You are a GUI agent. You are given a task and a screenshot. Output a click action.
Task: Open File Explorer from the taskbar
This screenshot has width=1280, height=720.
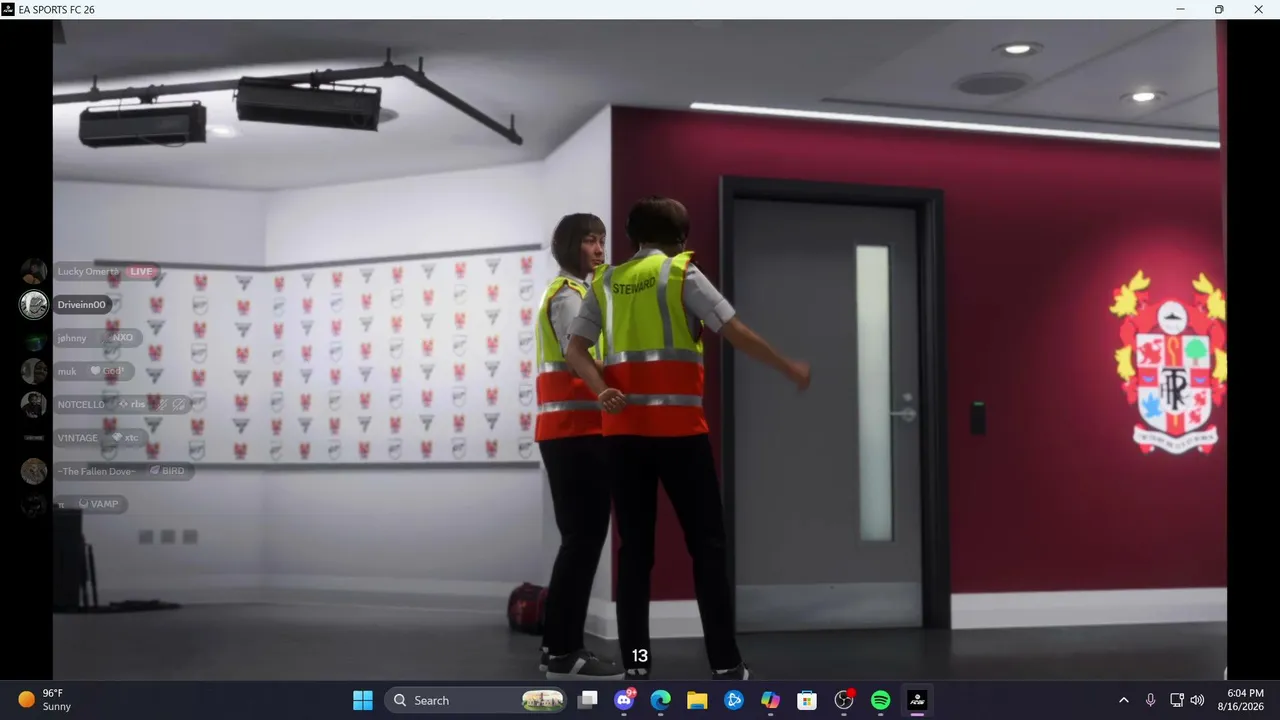coord(697,700)
